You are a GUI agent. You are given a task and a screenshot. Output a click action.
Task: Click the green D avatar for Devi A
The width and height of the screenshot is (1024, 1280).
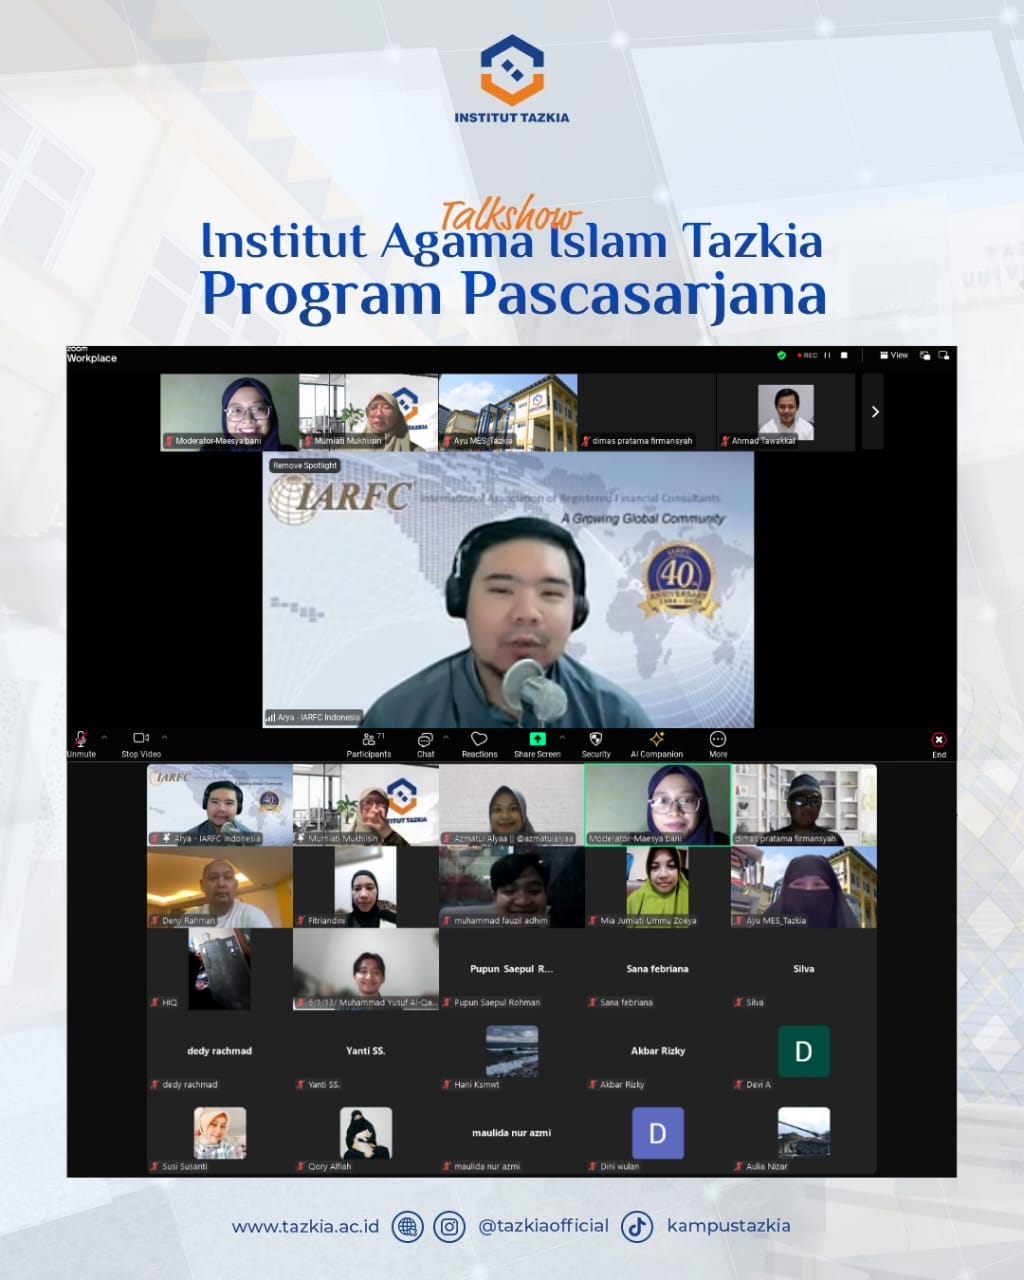click(803, 1051)
